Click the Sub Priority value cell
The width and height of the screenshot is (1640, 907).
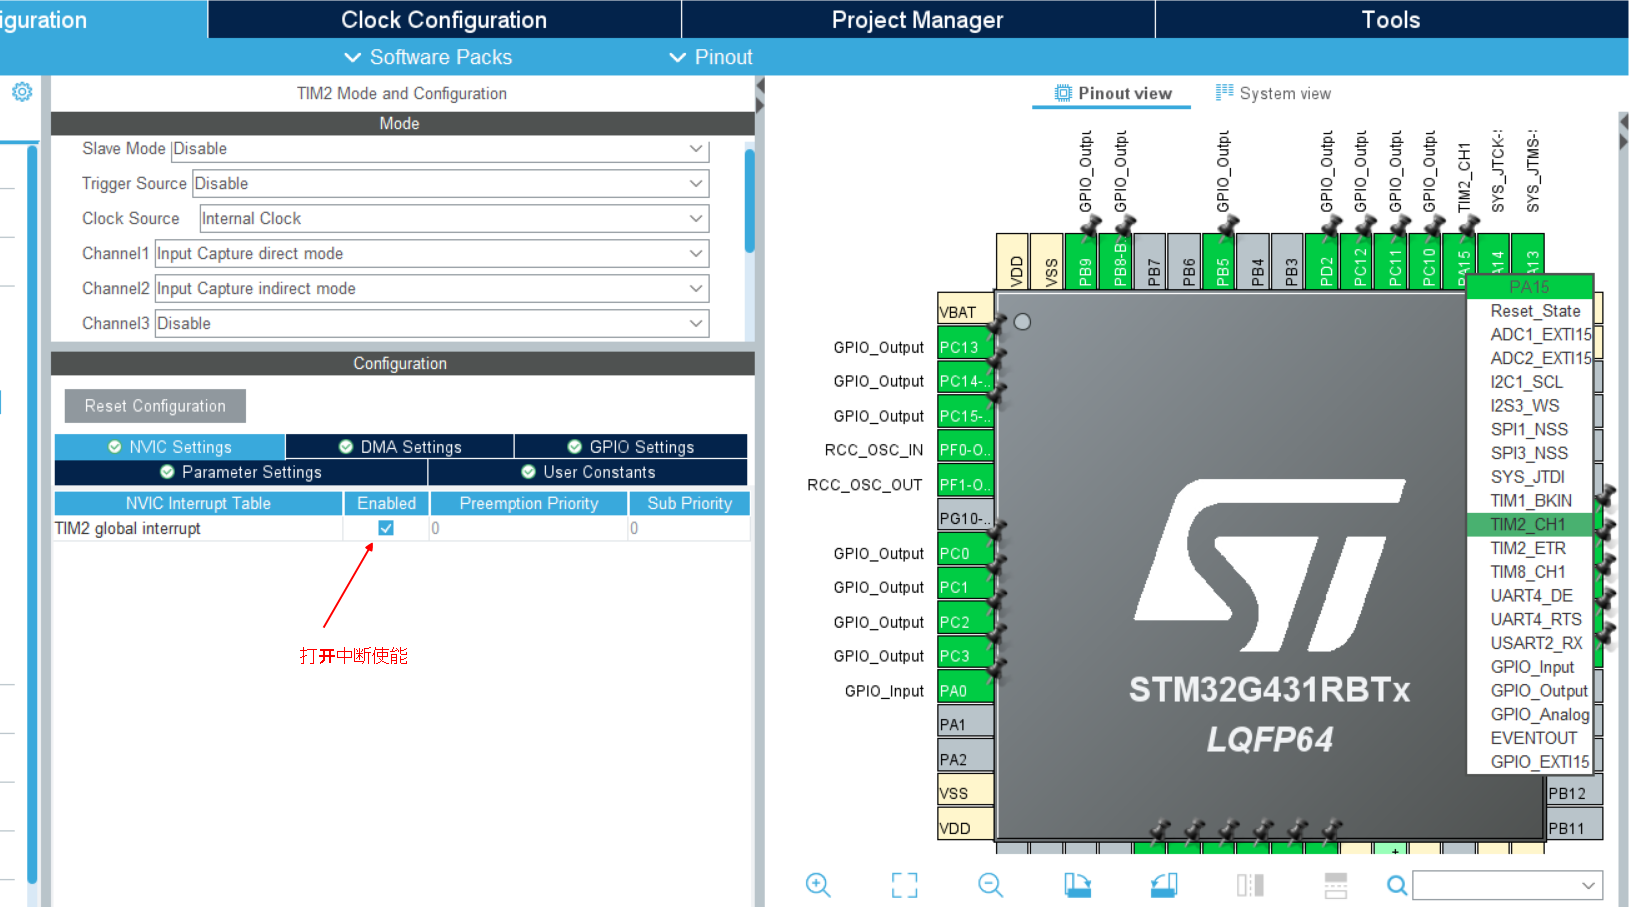pyautogui.click(x=689, y=528)
